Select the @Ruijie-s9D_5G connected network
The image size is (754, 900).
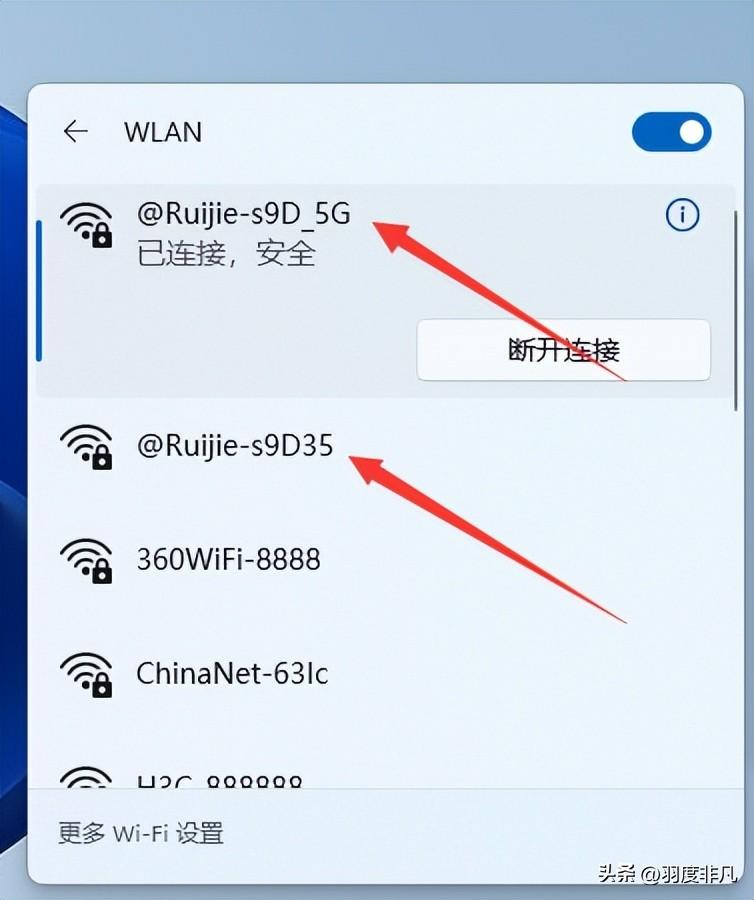click(x=386, y=291)
